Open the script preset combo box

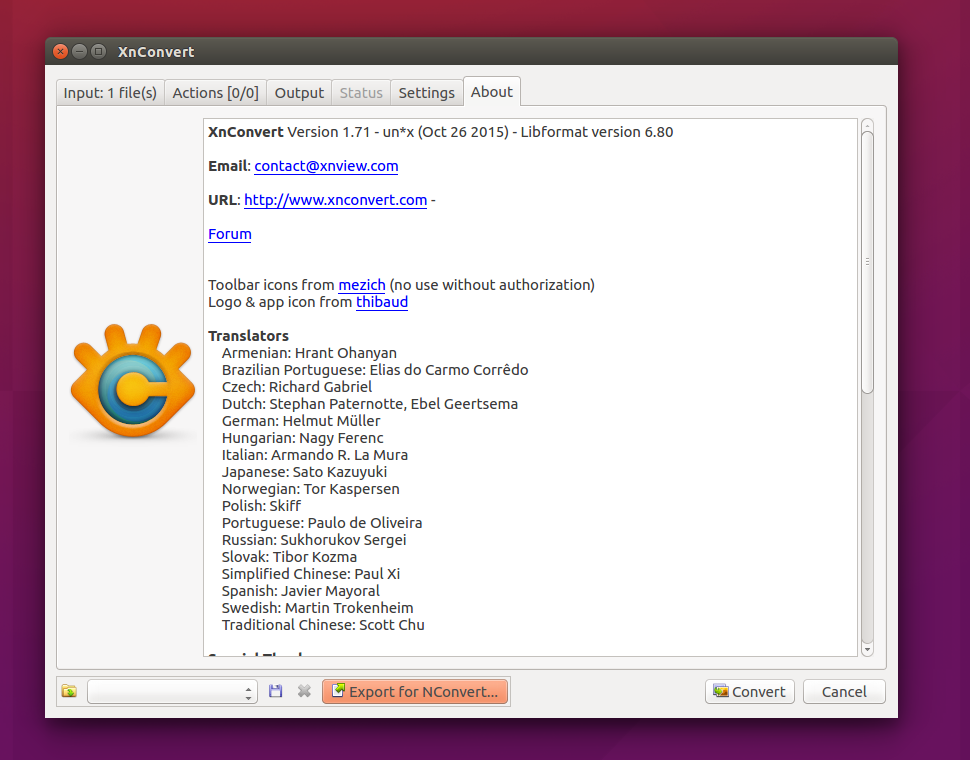coord(173,691)
